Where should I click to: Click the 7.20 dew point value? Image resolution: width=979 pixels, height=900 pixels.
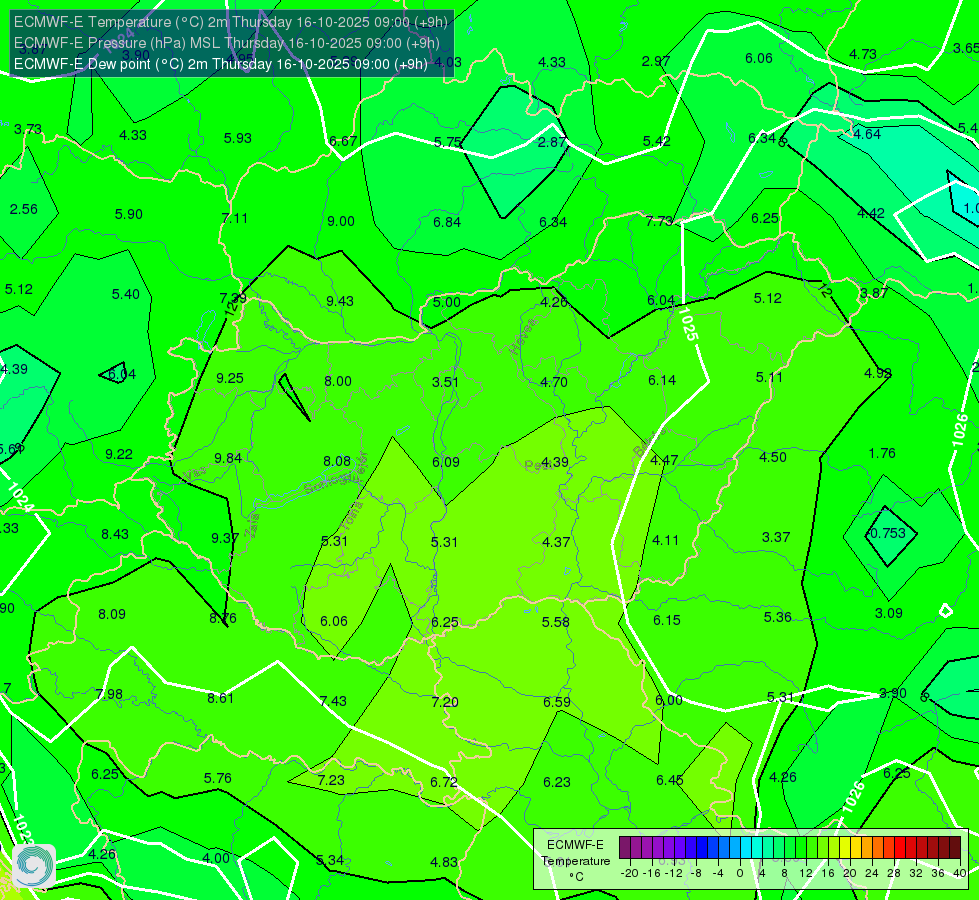pos(445,702)
